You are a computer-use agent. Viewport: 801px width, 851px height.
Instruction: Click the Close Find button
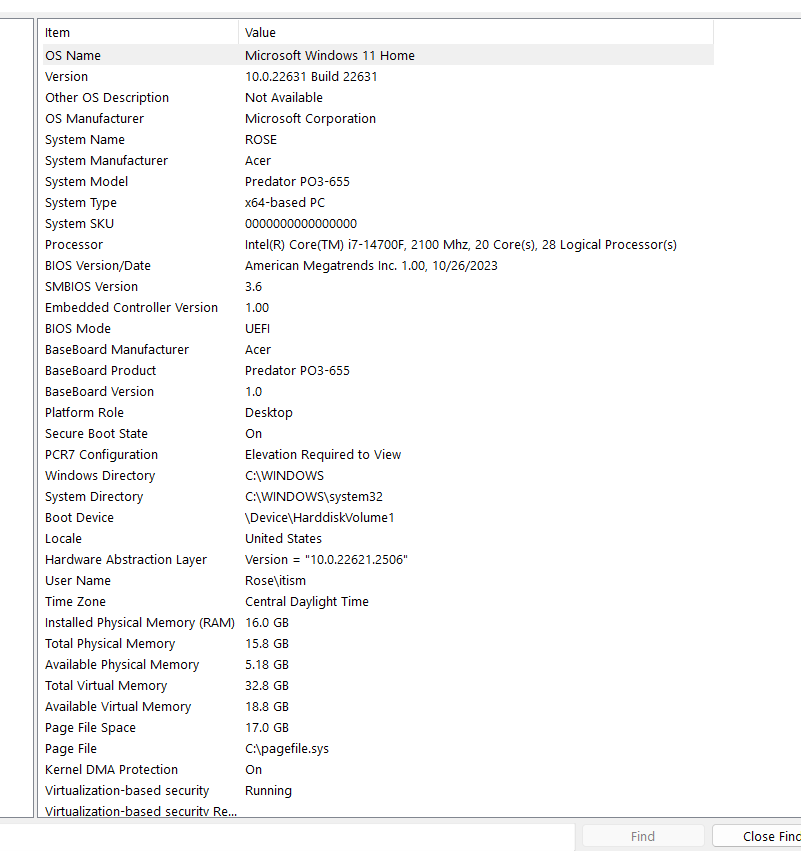[x=758, y=836]
